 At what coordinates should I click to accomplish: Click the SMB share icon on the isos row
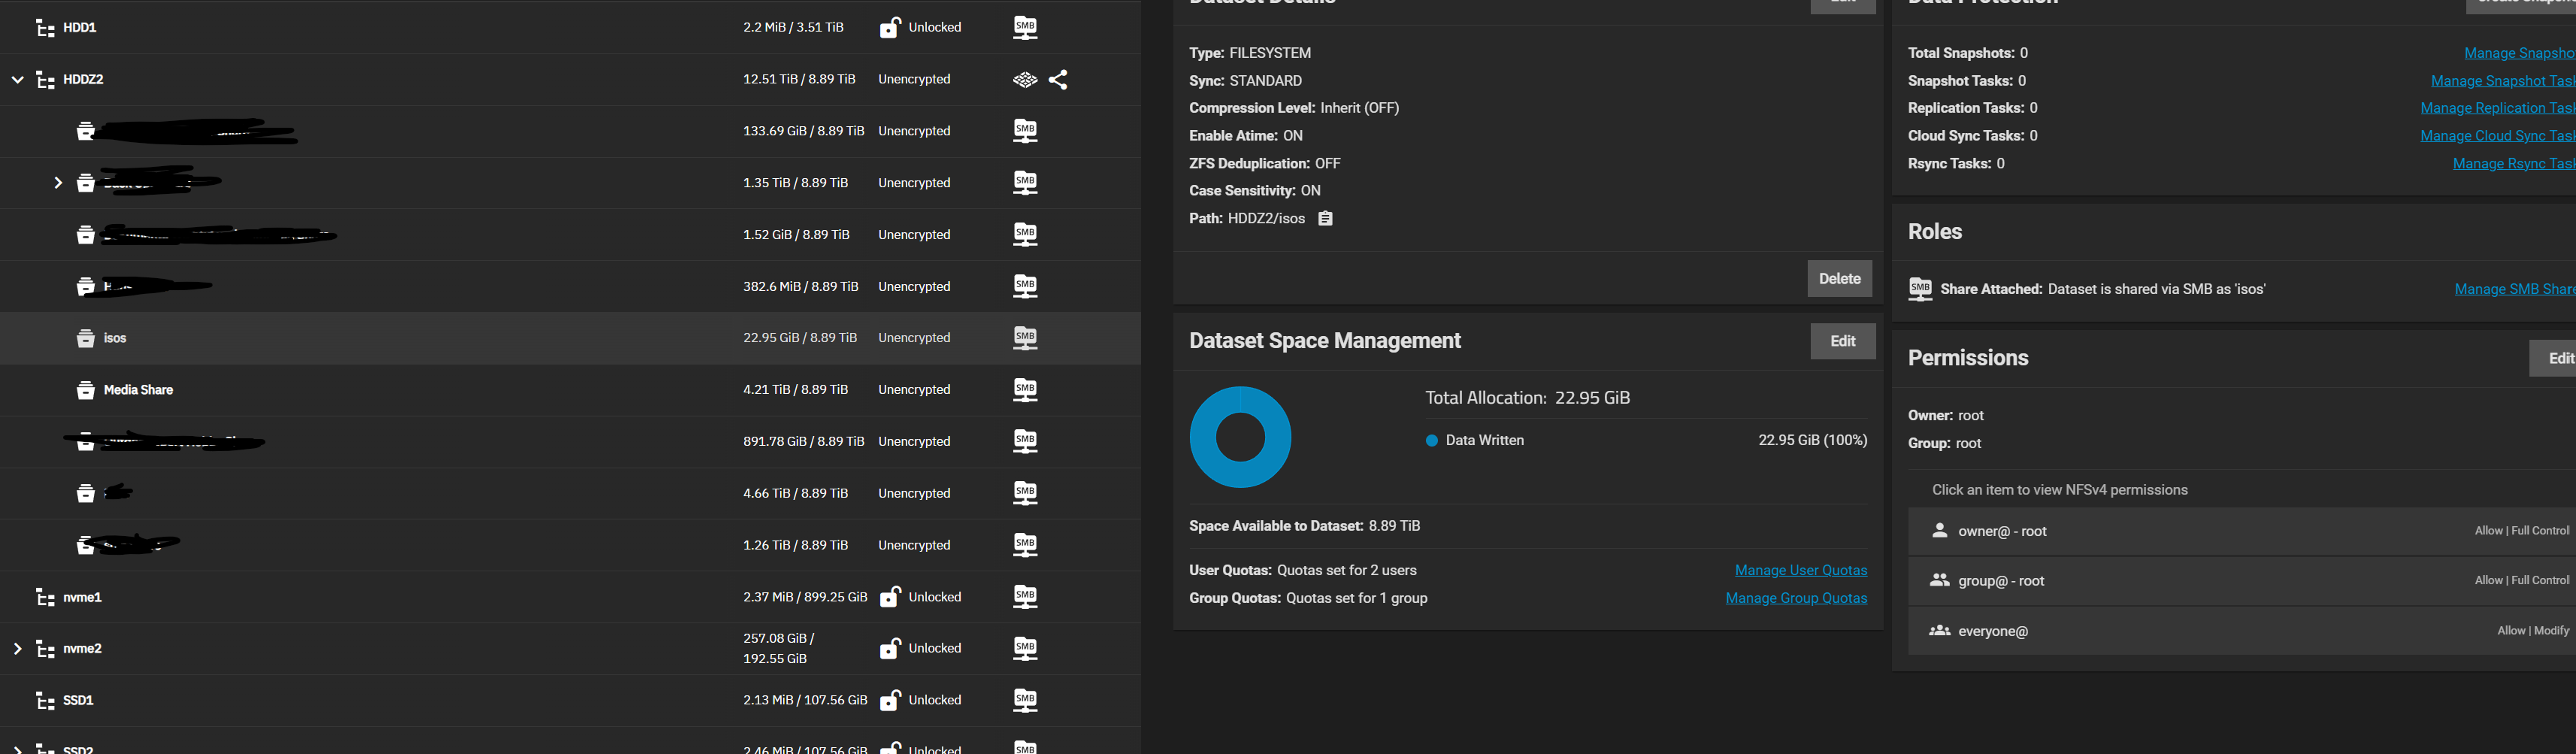click(x=1024, y=337)
